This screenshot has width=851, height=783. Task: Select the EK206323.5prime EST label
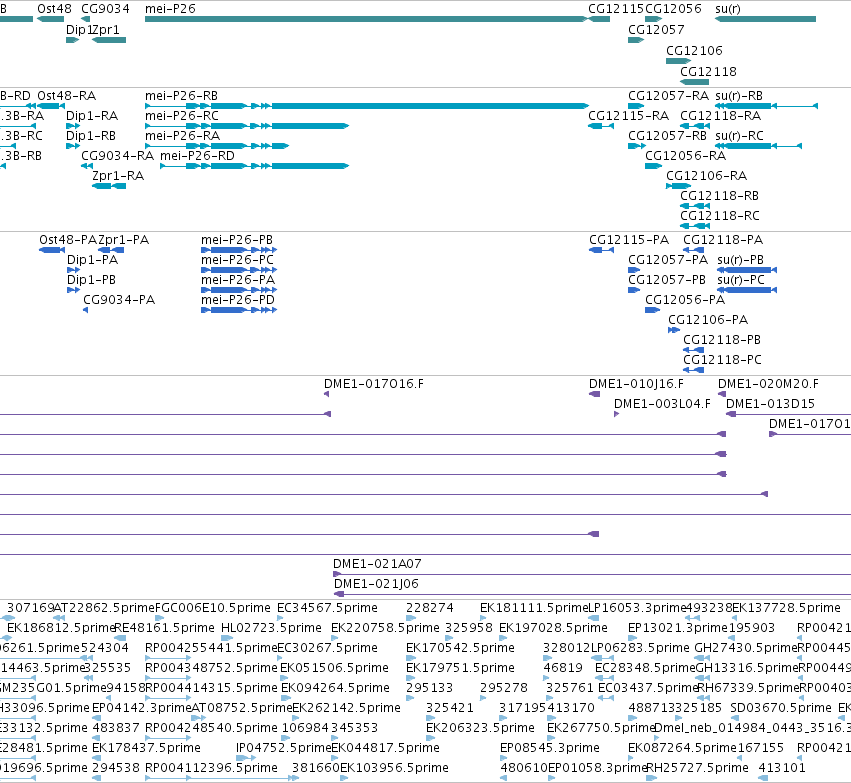480,728
